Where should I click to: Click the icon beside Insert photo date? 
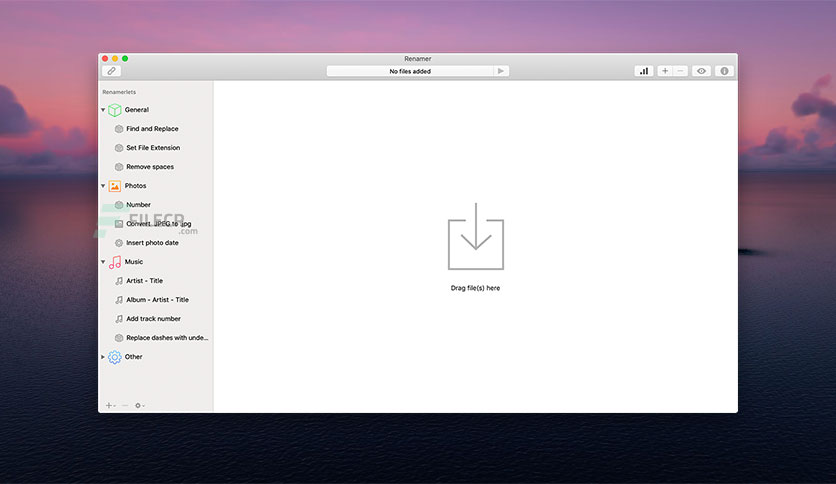click(x=119, y=243)
